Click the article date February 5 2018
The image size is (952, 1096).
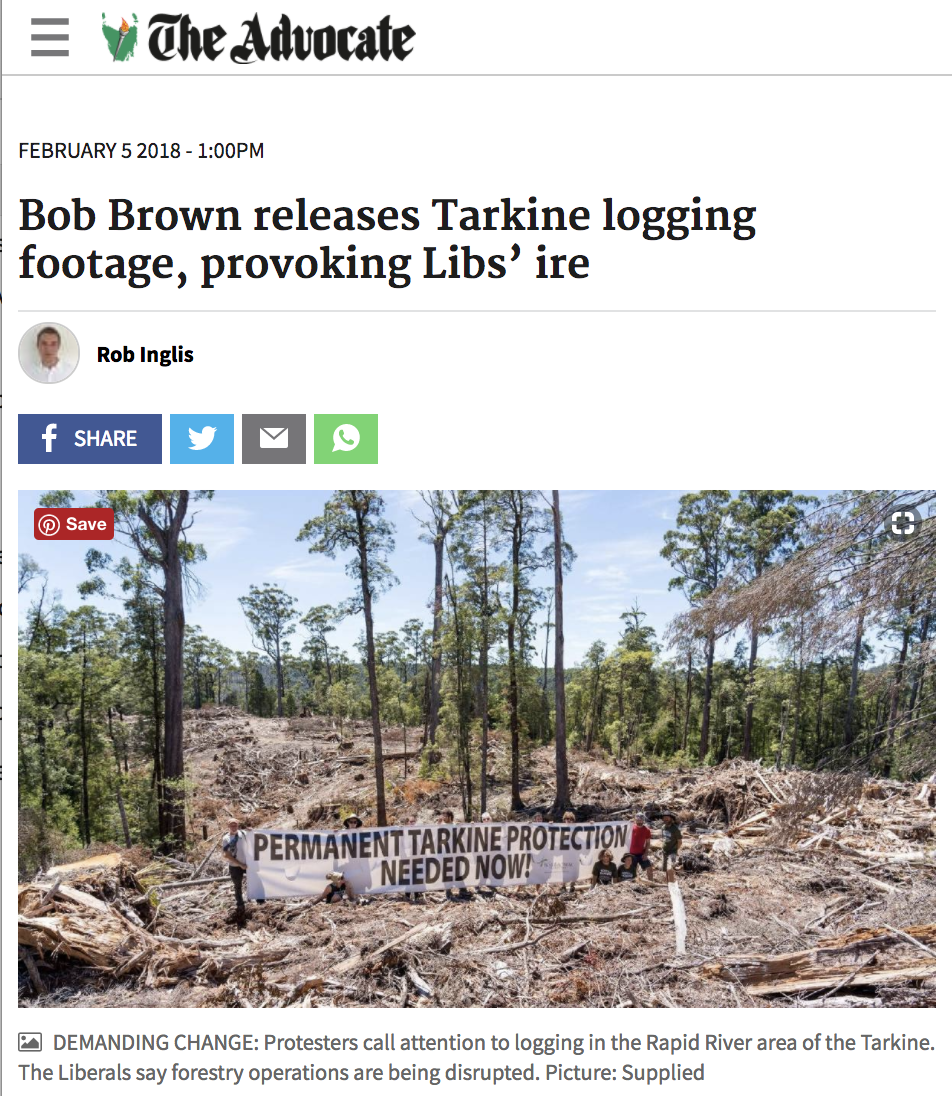click(x=141, y=151)
